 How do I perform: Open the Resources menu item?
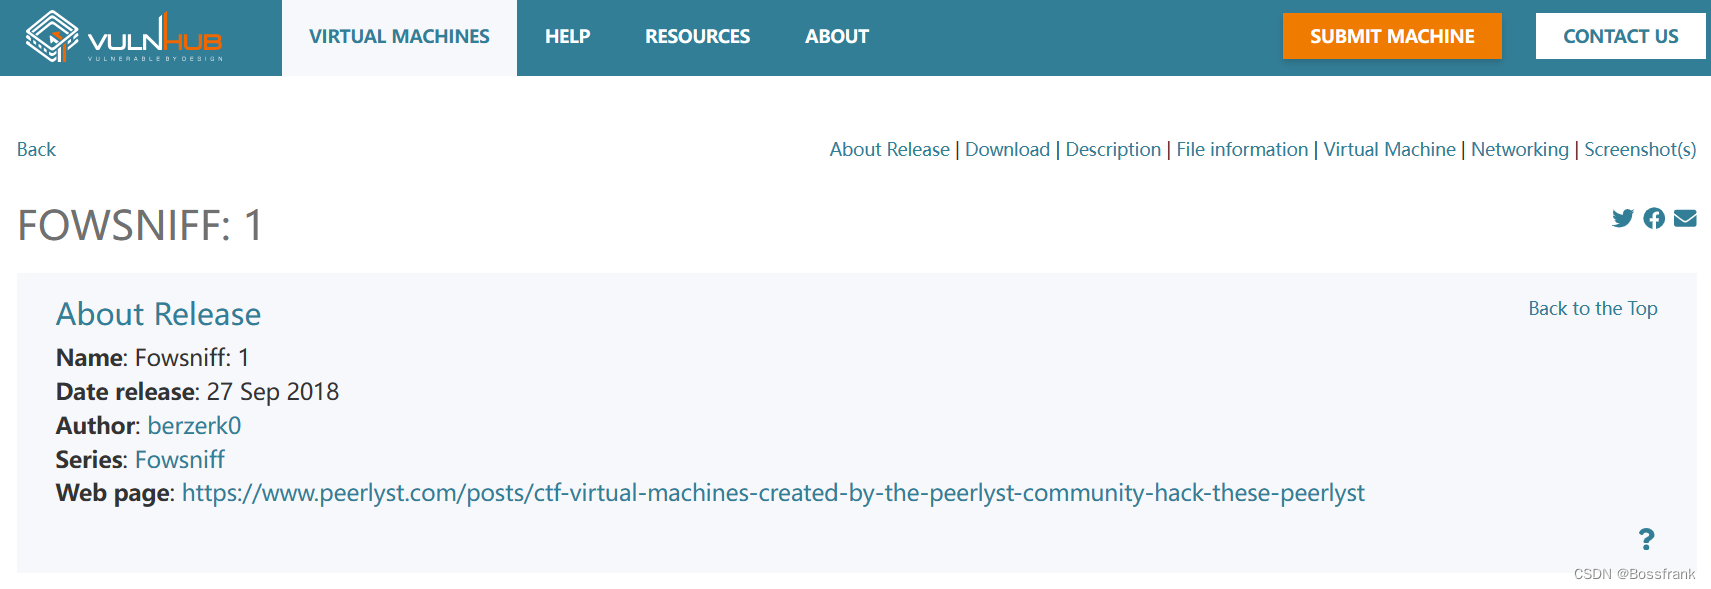(x=697, y=37)
